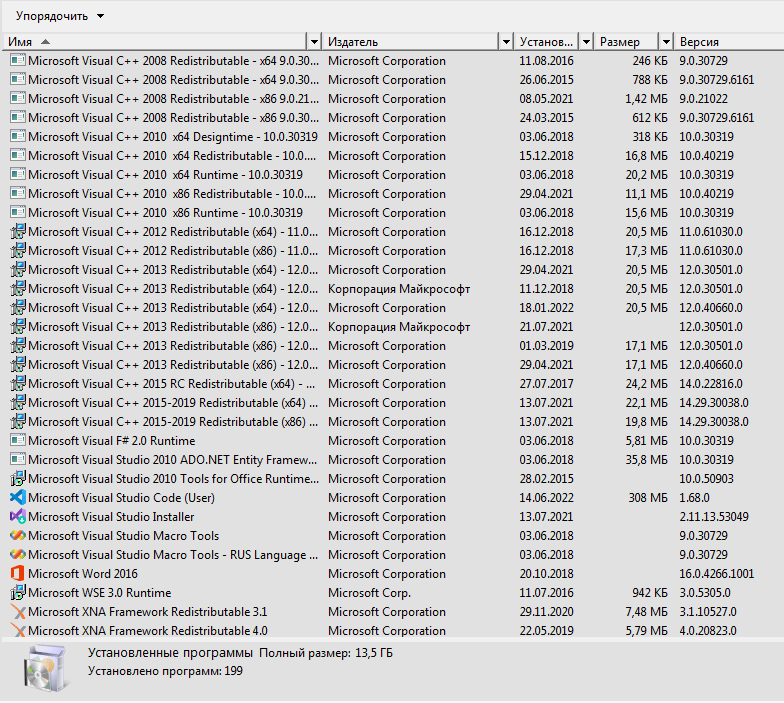Click the 2015 RC Redistributable (x64) icon
784x703 pixels.
click(x=18, y=384)
